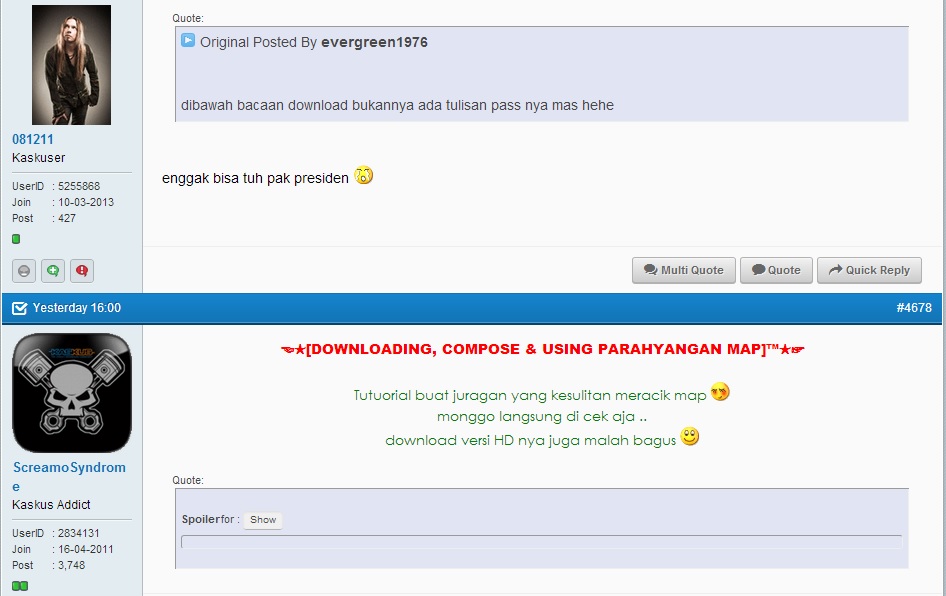Toggle the checkbox beside 'Yesterday 16:00'

[19, 308]
